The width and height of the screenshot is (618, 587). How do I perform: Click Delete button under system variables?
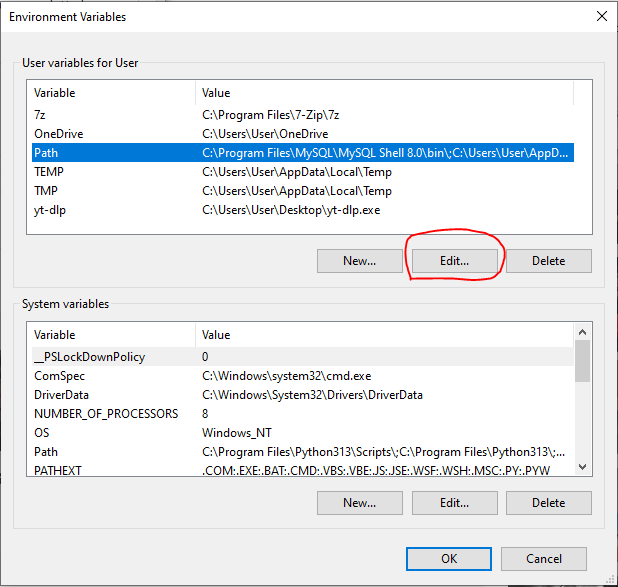pos(549,503)
